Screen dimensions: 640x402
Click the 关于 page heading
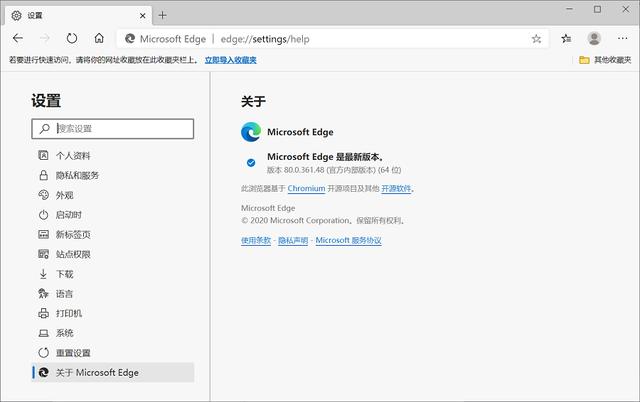pos(253,101)
